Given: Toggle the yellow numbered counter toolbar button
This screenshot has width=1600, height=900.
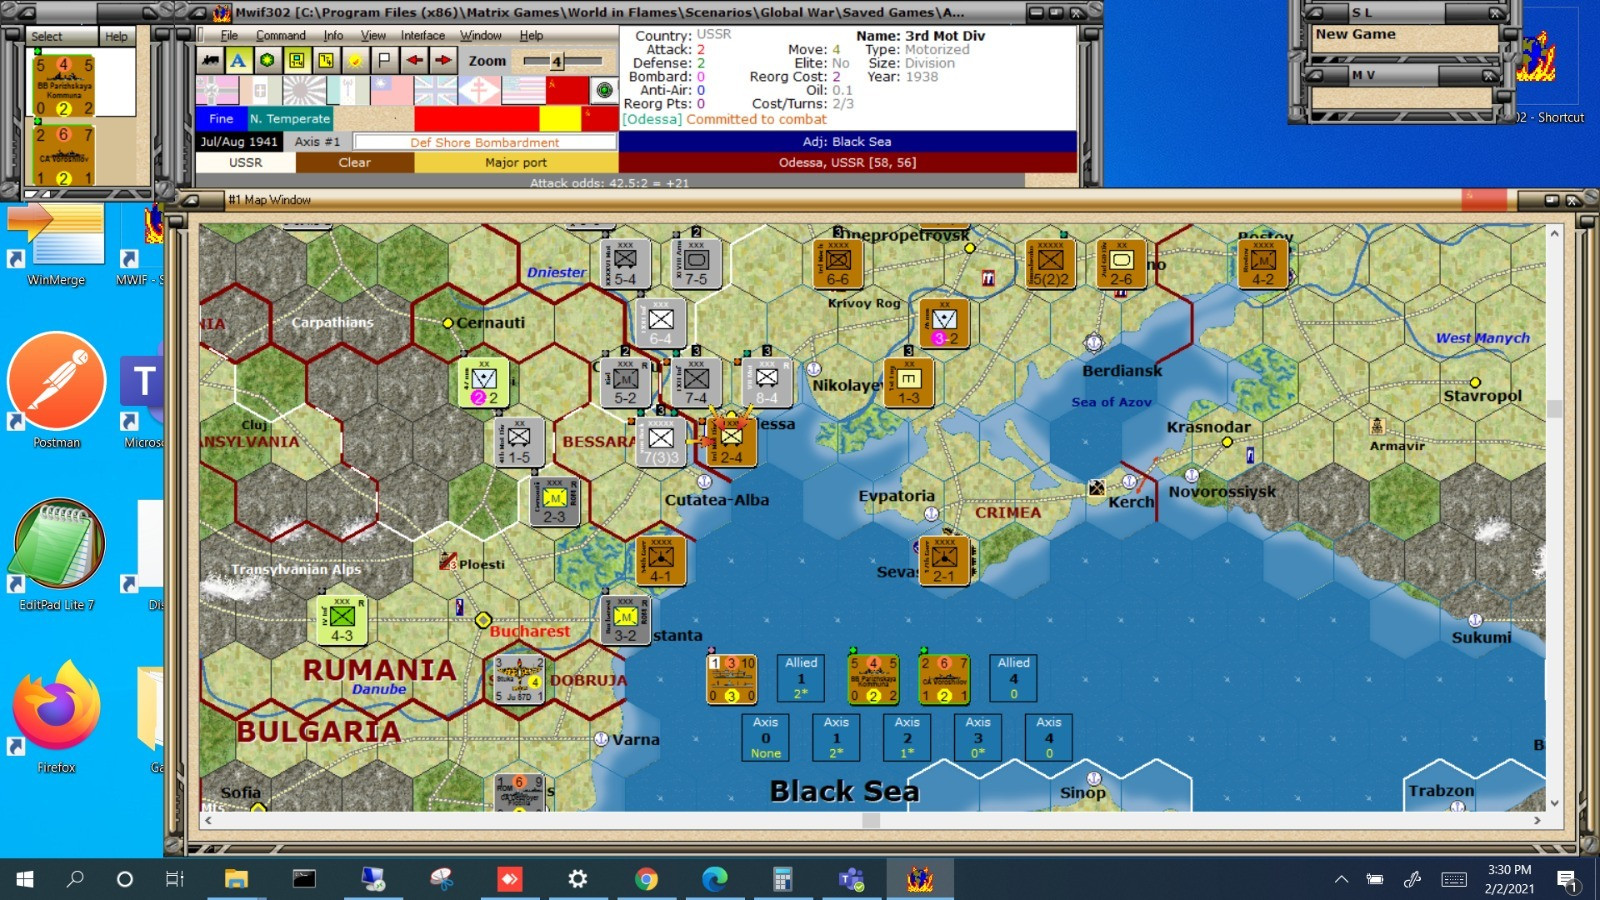Looking at the screenshot, I should pos(326,60).
